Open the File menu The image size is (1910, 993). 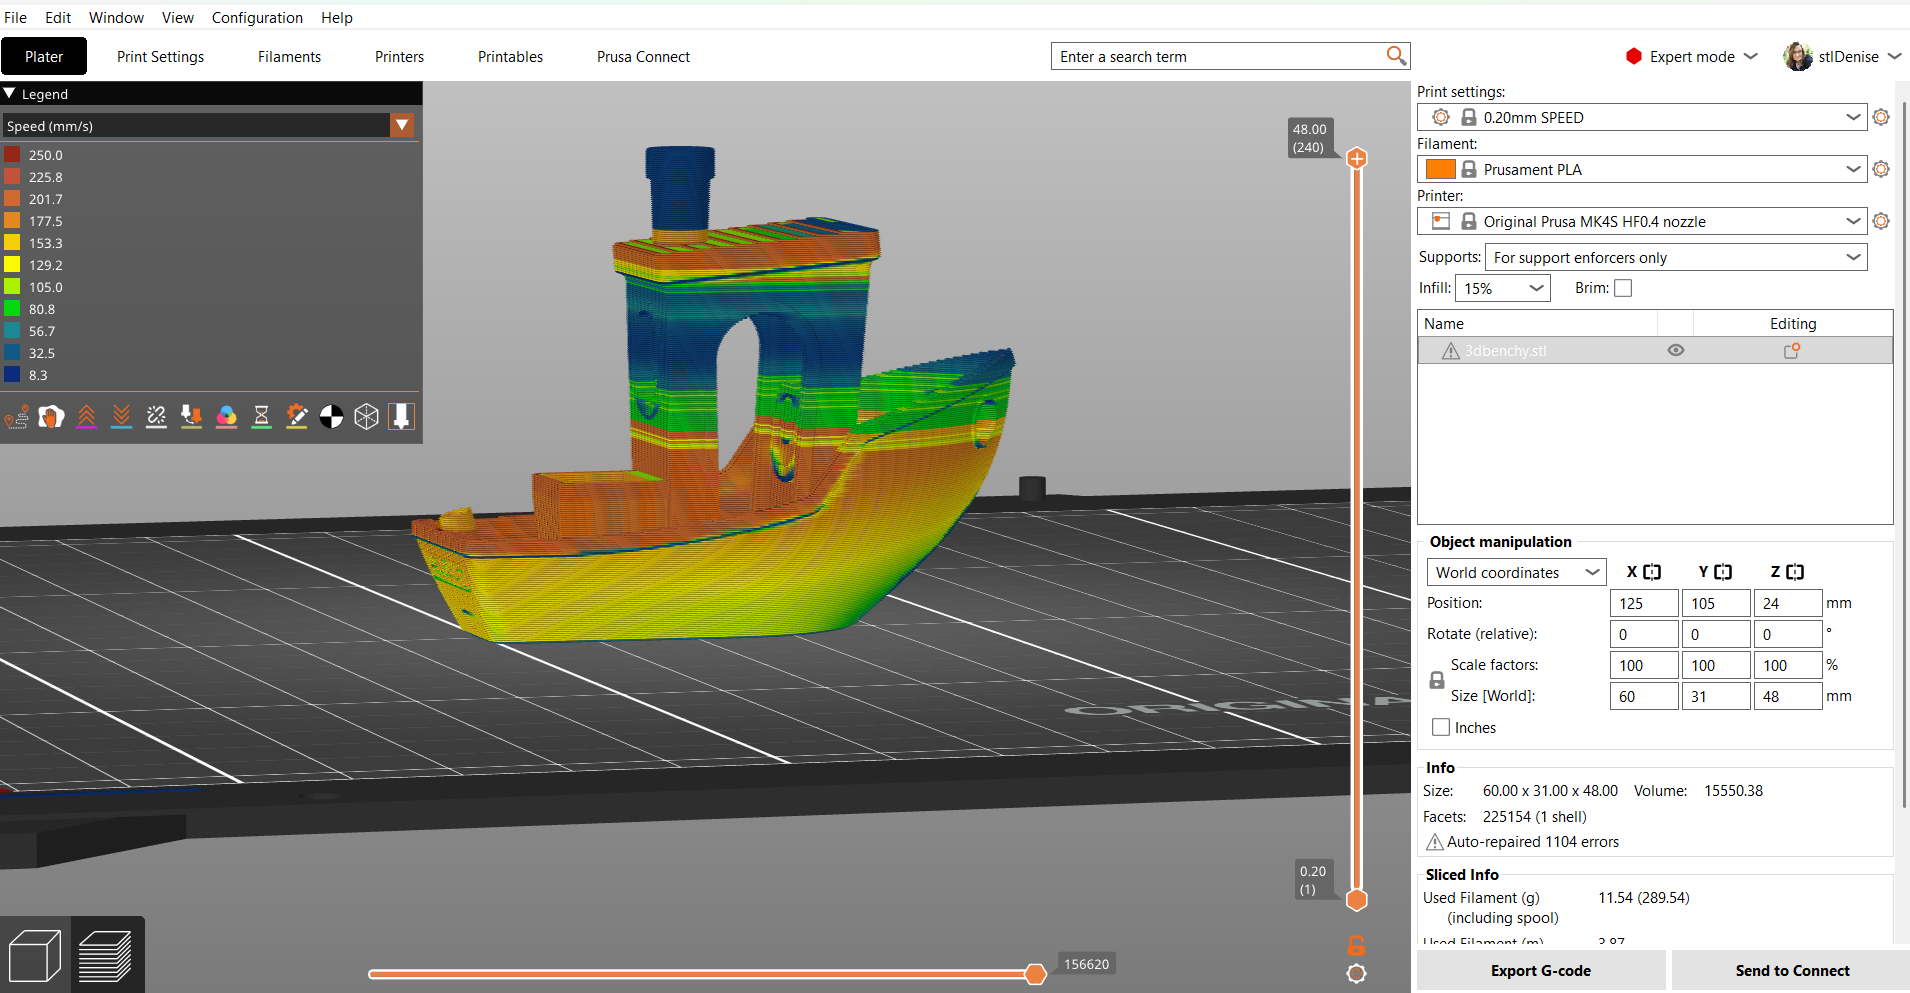pos(15,17)
